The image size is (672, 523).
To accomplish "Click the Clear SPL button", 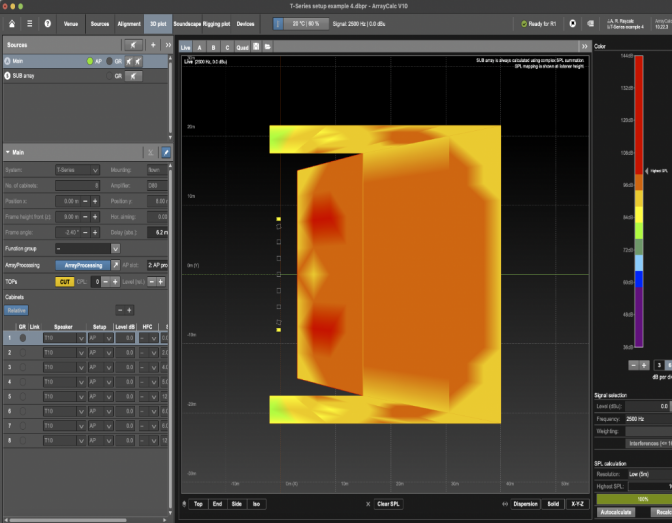I will coord(388,503).
